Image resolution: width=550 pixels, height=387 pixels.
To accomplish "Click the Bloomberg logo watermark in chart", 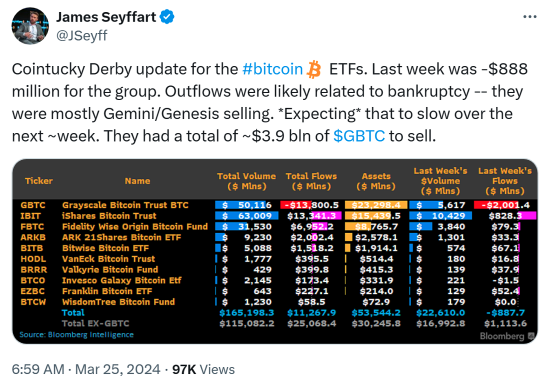I will point(507,336).
